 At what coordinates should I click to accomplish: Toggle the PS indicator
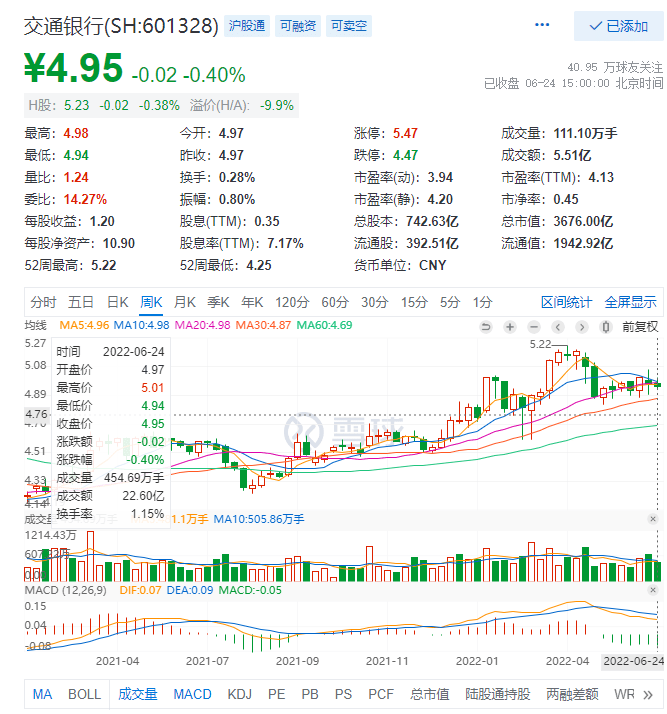pos(343,694)
